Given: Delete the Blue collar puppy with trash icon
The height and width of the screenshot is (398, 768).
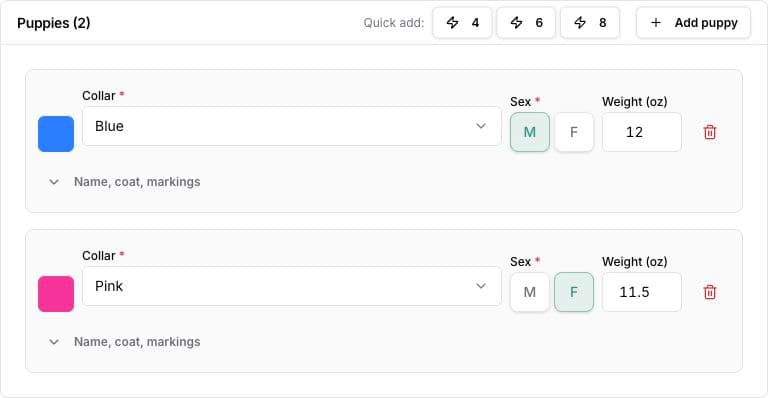Looking at the screenshot, I should point(709,132).
